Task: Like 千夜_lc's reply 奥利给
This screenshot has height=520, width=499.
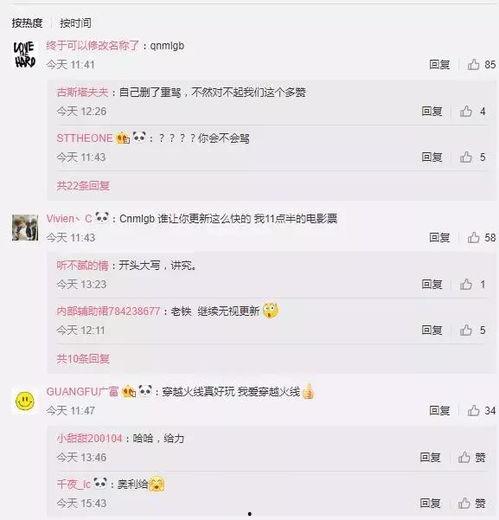Action: coord(472,503)
